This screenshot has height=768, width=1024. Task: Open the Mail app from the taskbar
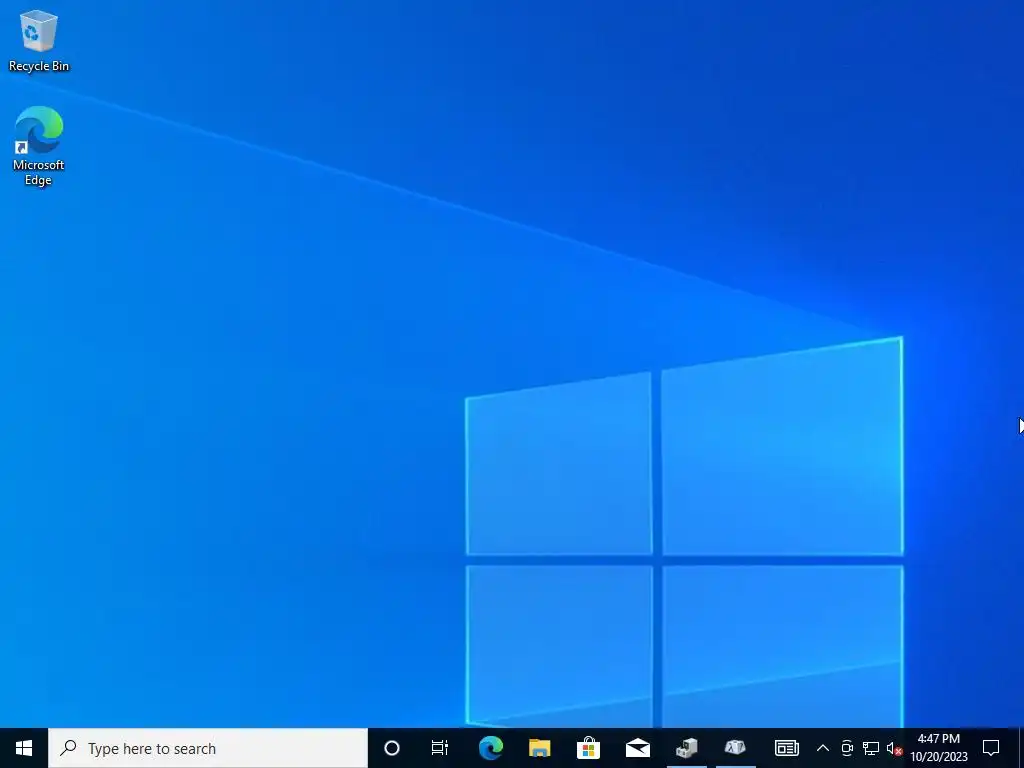[637, 748]
